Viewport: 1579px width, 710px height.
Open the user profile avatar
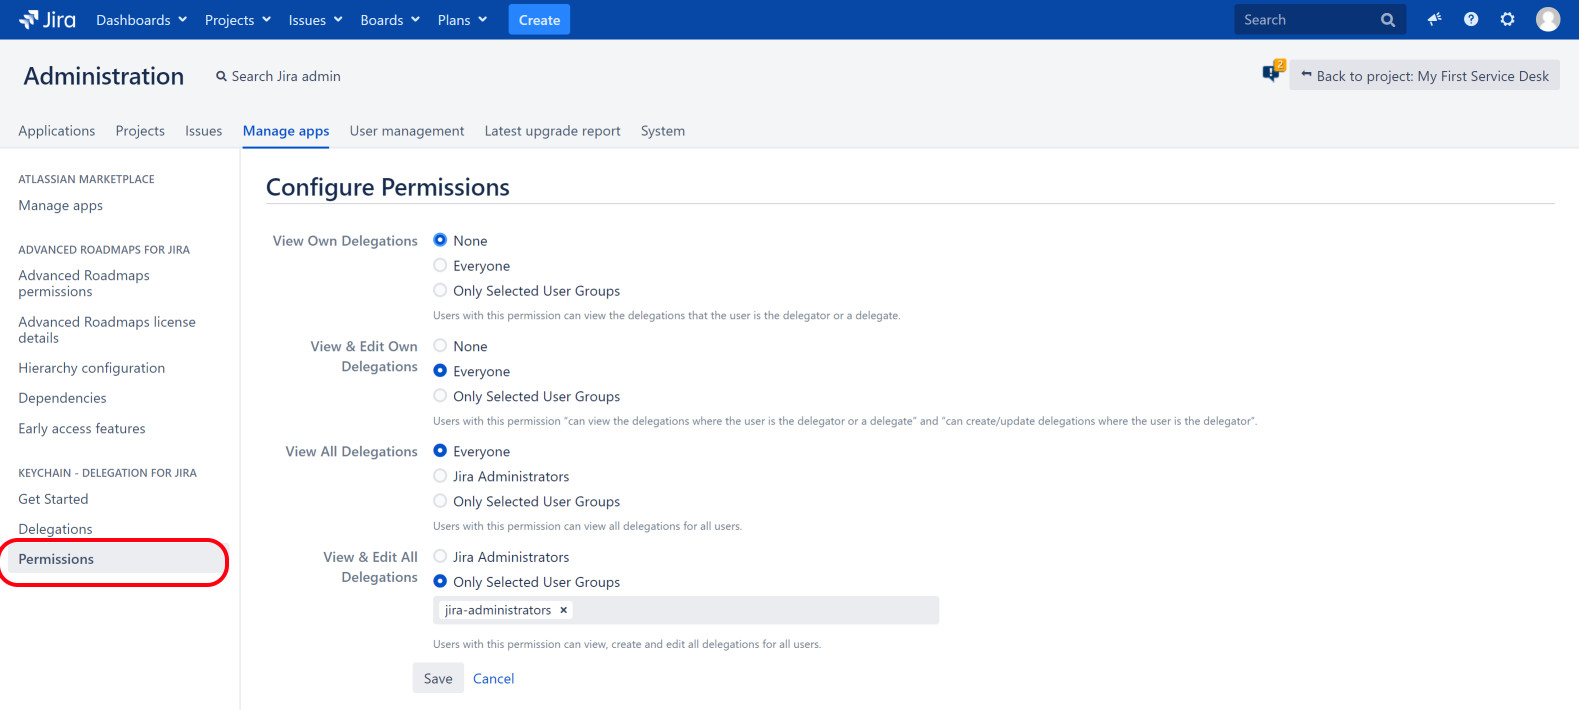(1547, 20)
